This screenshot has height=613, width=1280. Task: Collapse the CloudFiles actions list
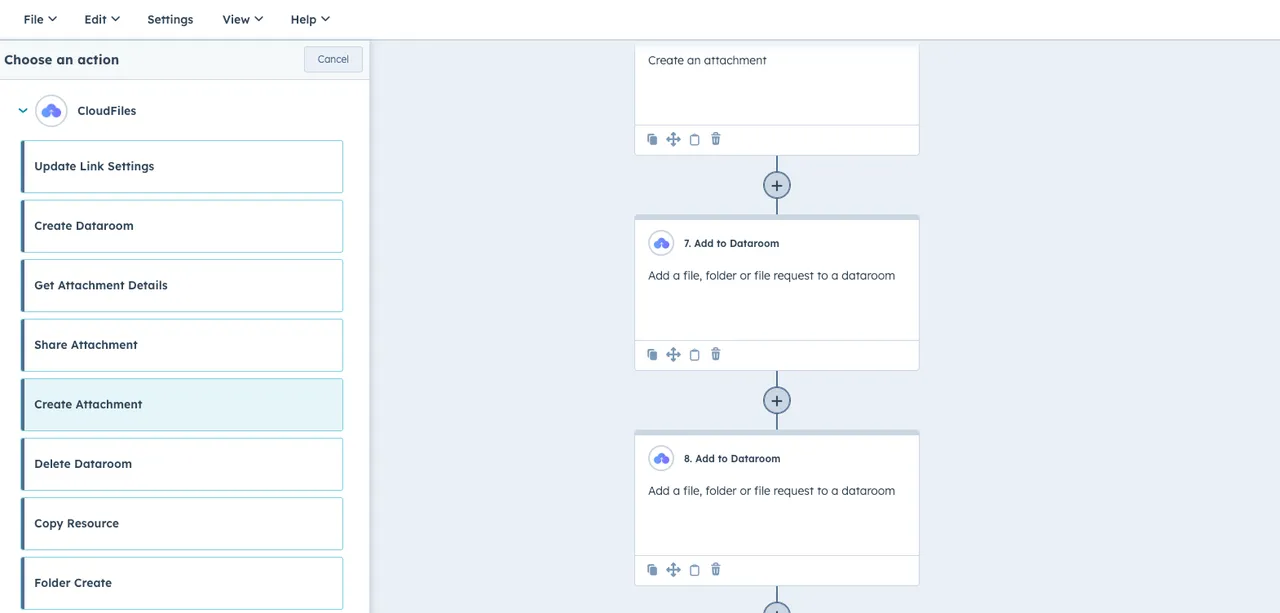click(22, 110)
